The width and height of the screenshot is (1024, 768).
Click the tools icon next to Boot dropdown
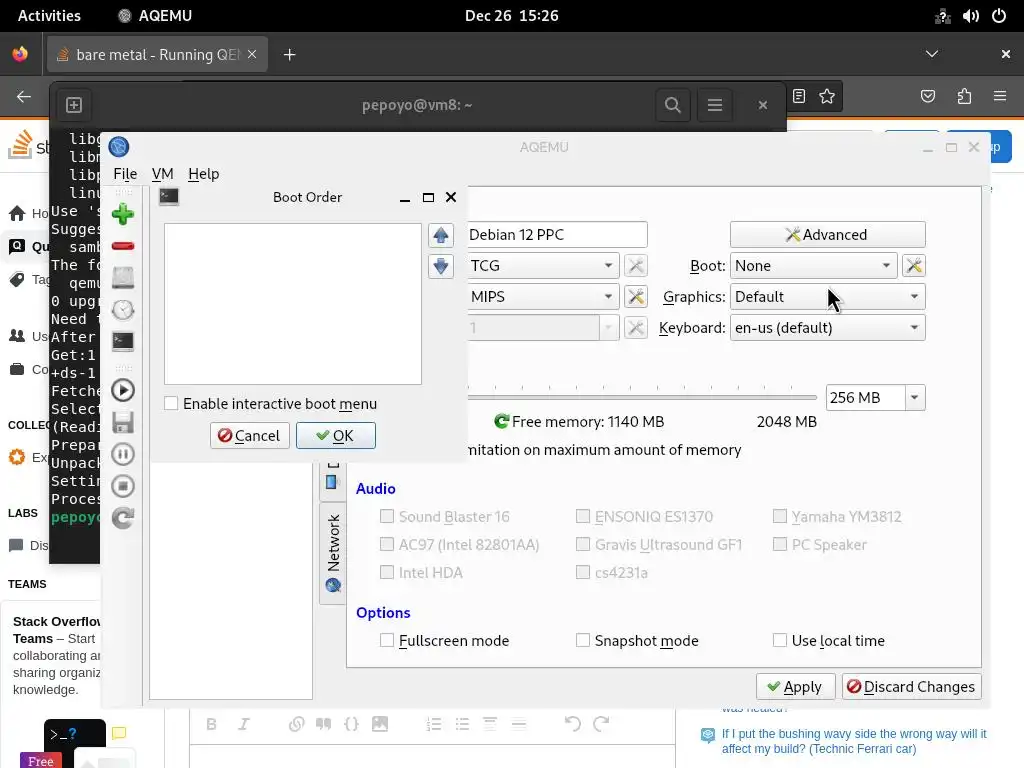pyautogui.click(x=914, y=266)
